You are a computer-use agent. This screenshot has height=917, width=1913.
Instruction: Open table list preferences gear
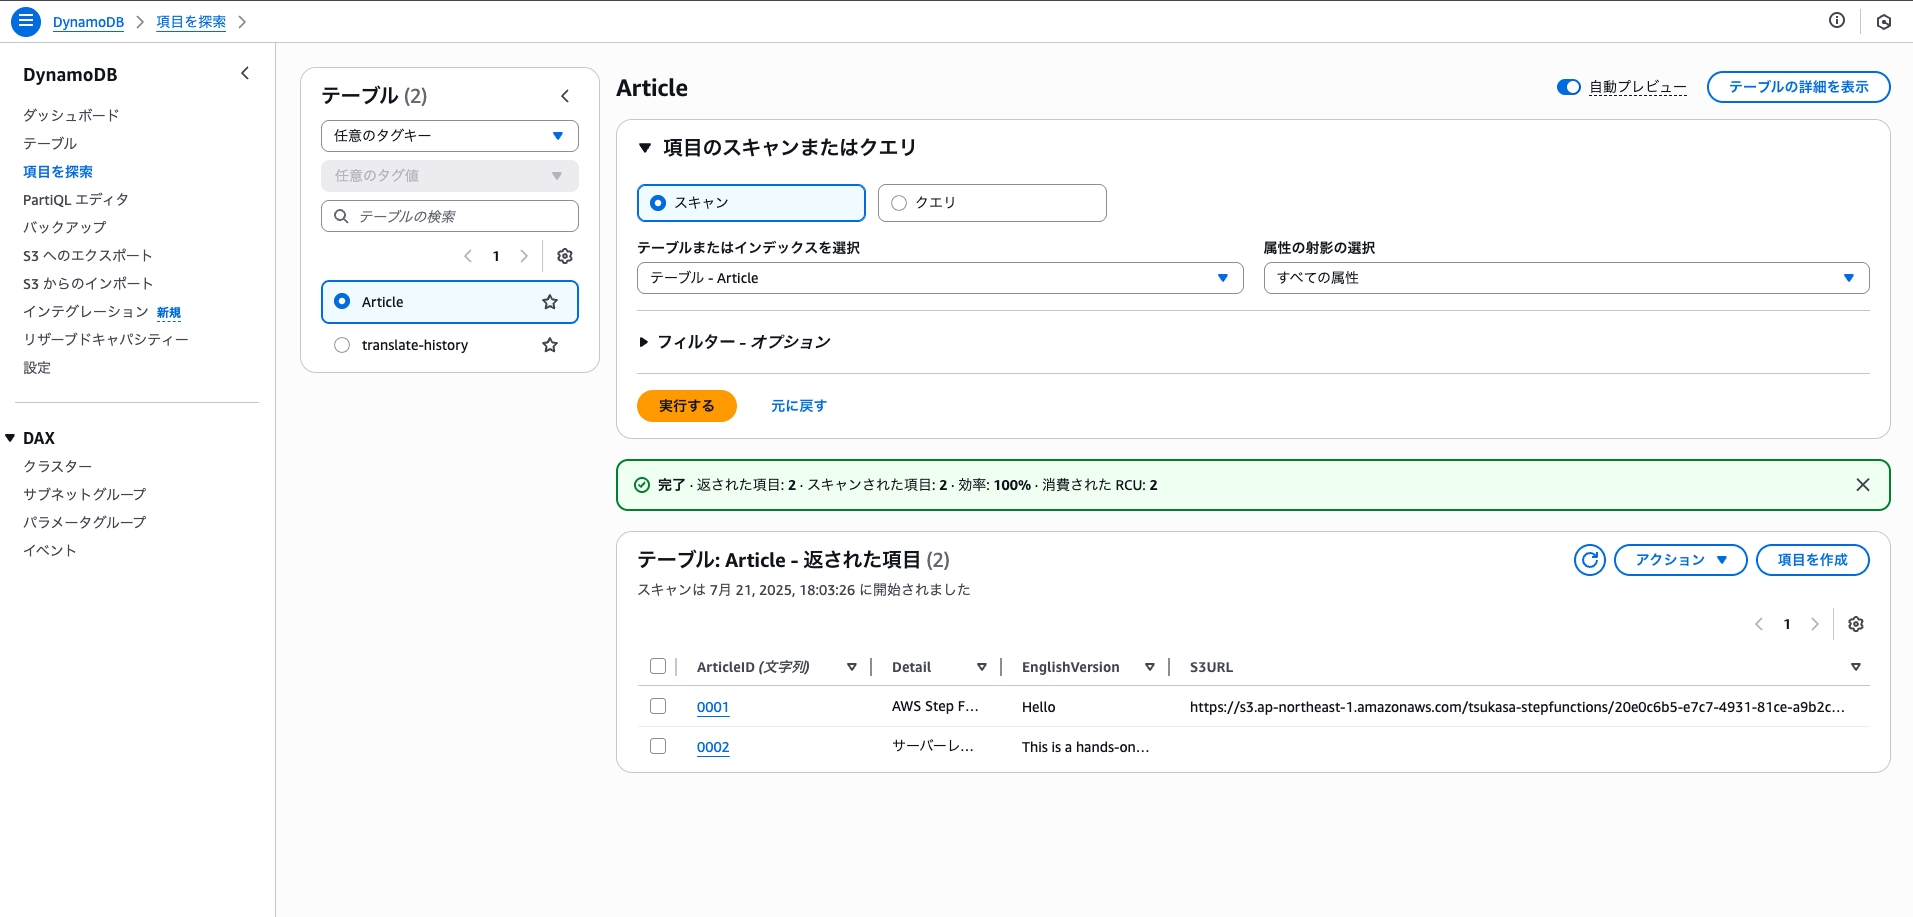[565, 256]
